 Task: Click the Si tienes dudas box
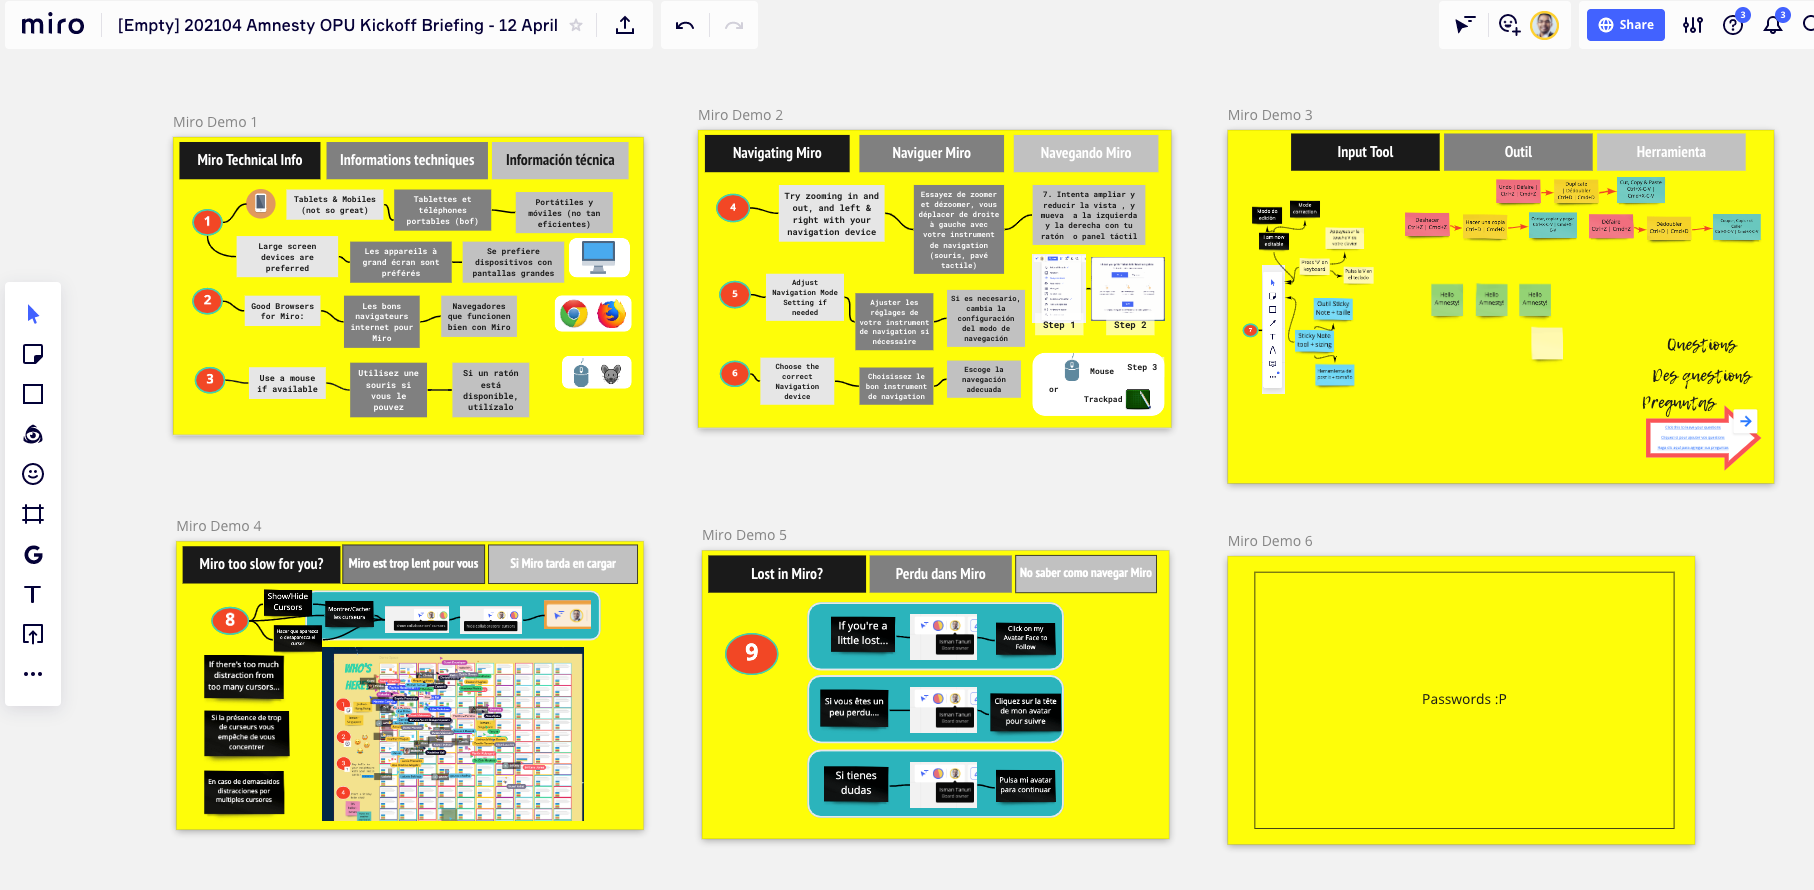click(x=856, y=783)
